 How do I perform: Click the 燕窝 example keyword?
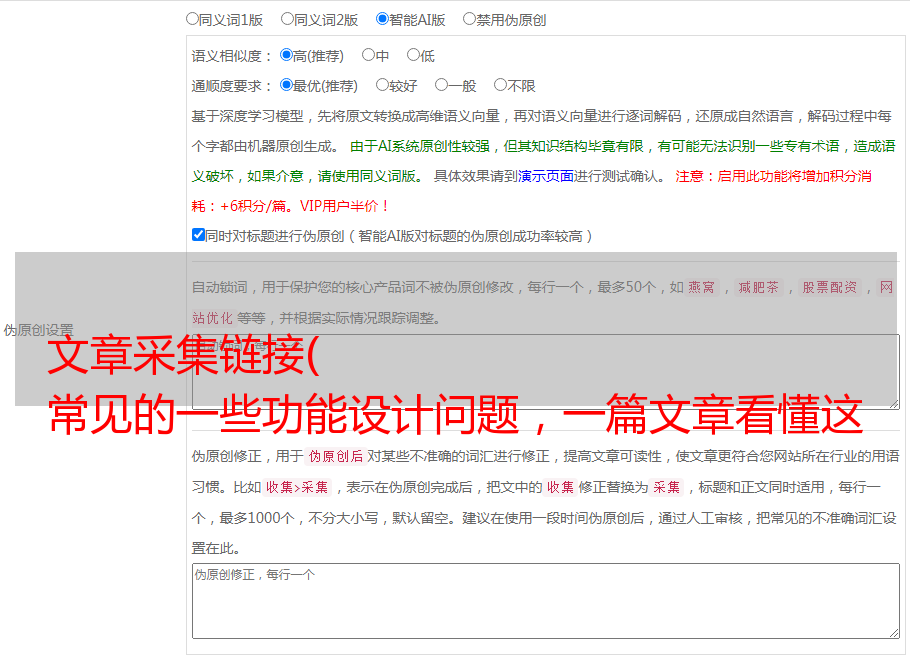tap(702, 287)
